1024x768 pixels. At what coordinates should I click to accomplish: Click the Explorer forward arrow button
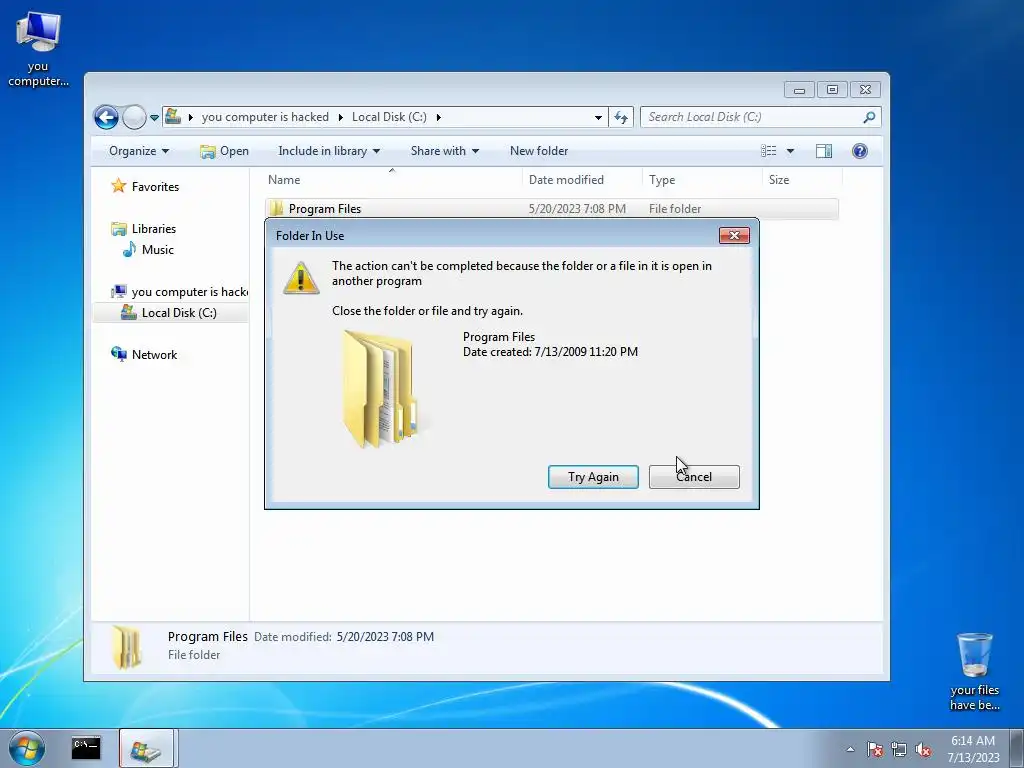click(135, 118)
